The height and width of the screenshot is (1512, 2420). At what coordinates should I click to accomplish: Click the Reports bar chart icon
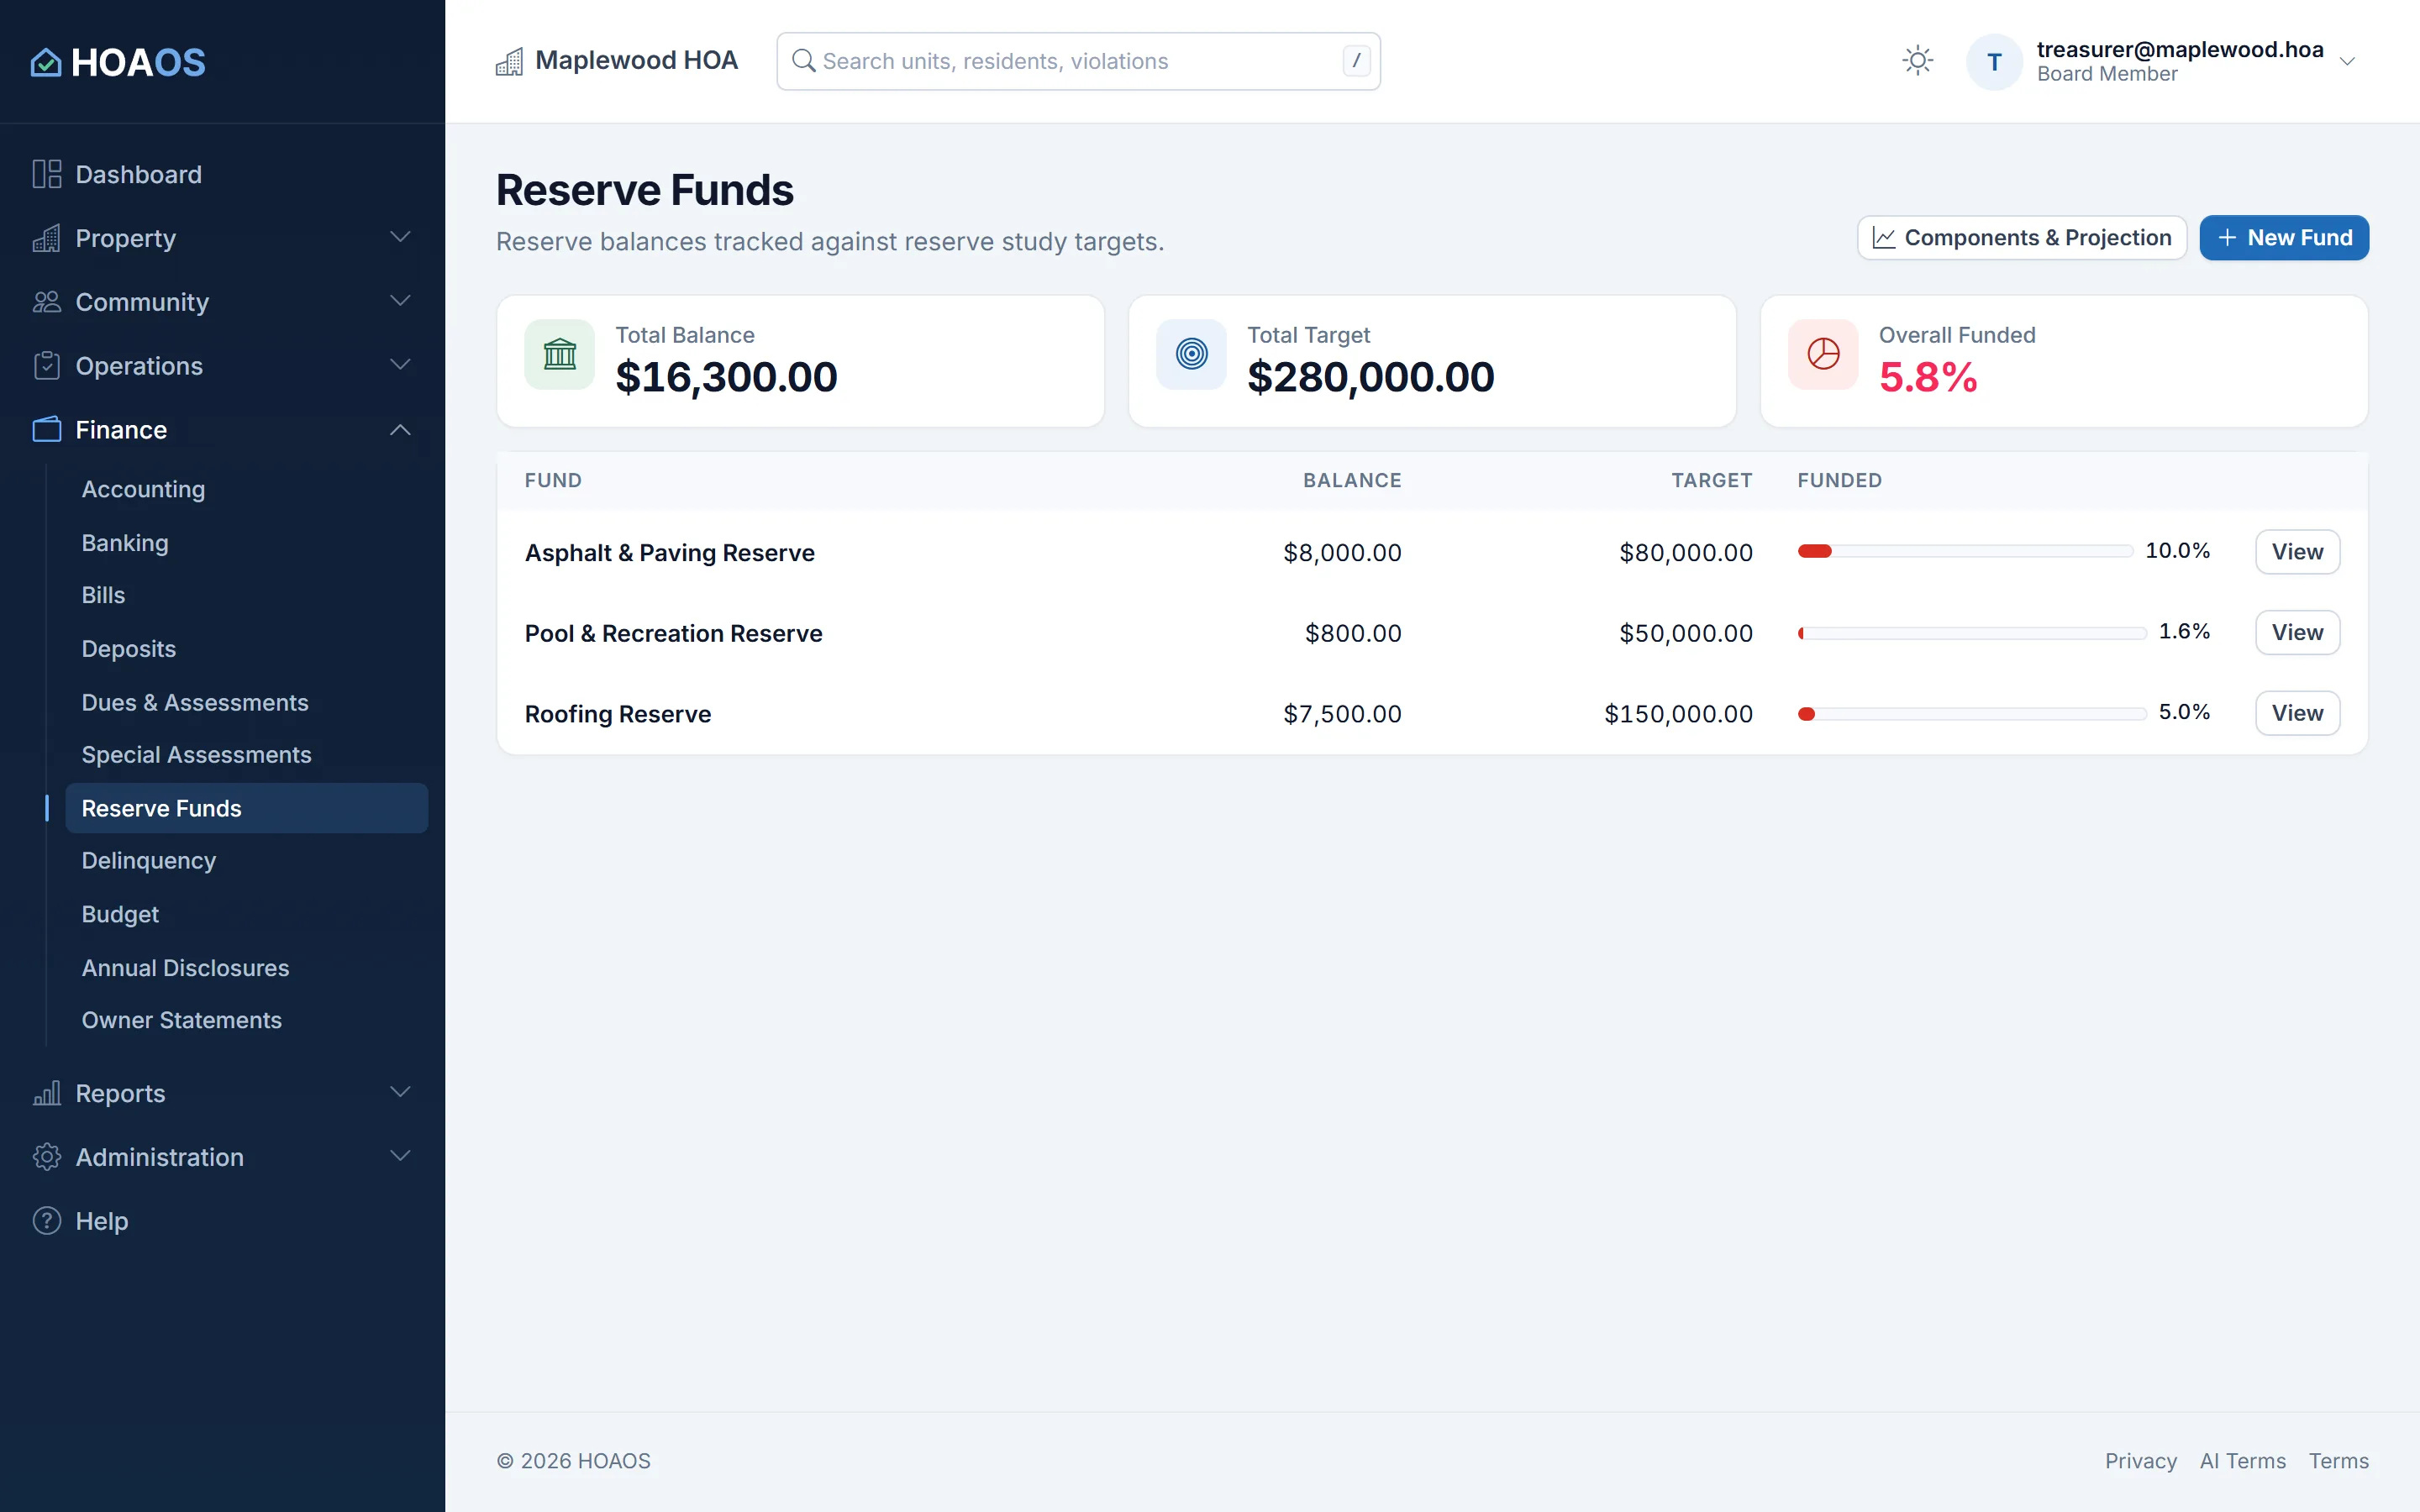pos(47,1093)
